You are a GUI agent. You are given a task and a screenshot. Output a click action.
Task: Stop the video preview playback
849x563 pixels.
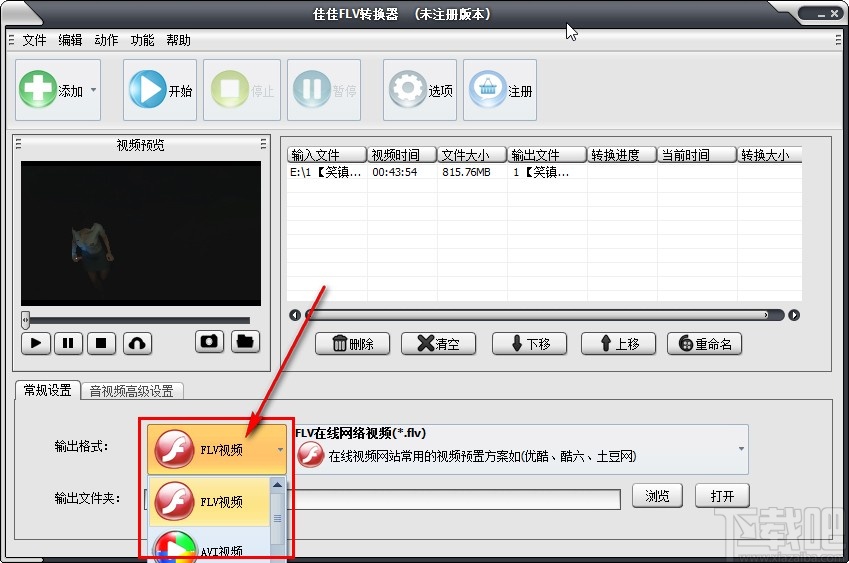click(x=101, y=343)
